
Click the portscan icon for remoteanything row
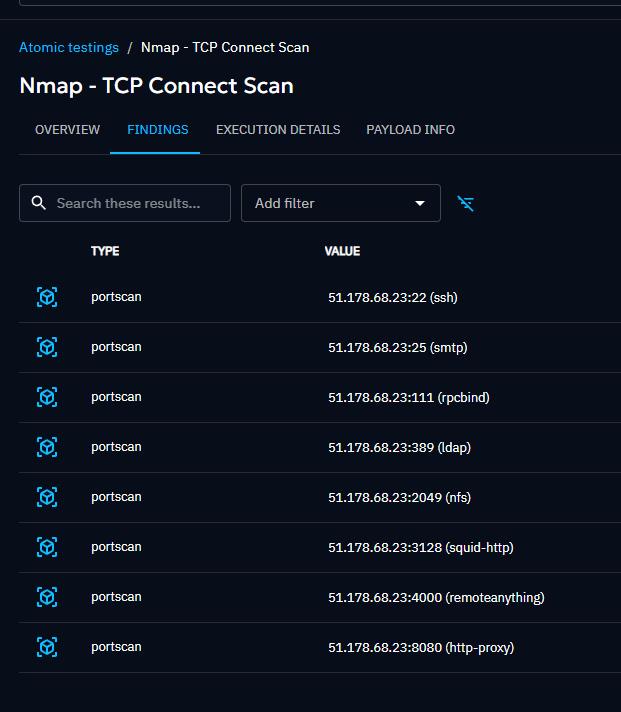tap(47, 597)
